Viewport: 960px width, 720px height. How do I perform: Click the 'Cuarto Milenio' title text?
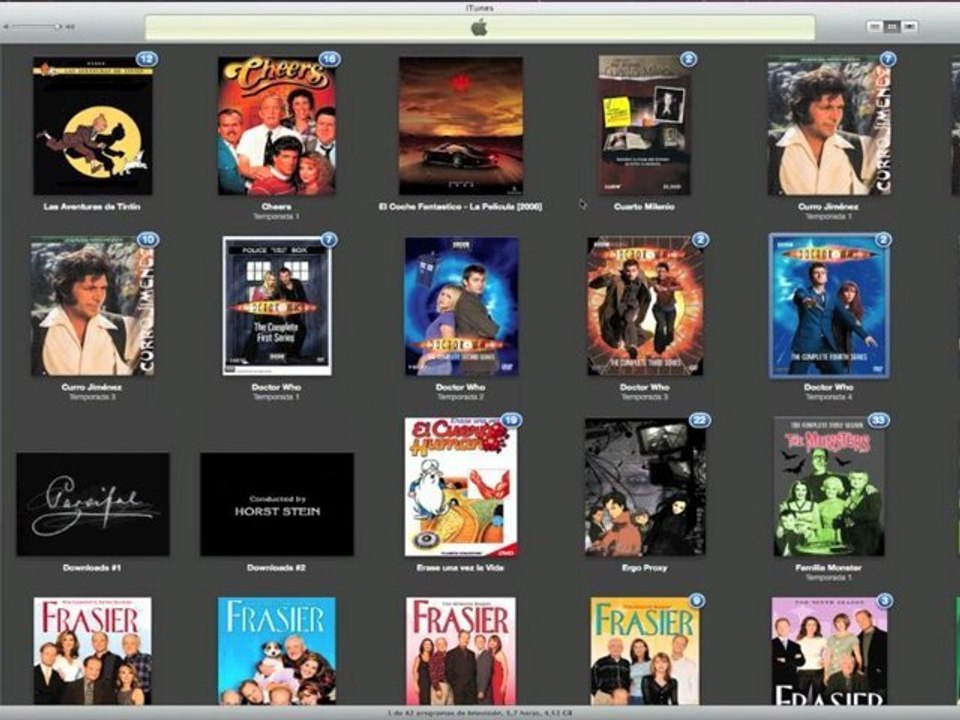coord(644,207)
